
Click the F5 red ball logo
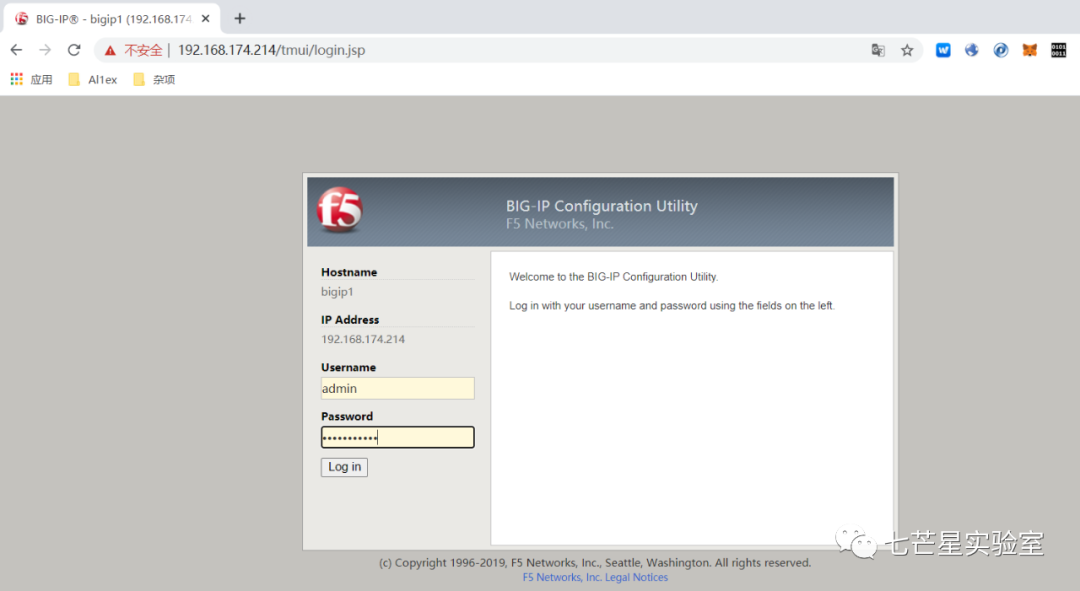pos(340,209)
